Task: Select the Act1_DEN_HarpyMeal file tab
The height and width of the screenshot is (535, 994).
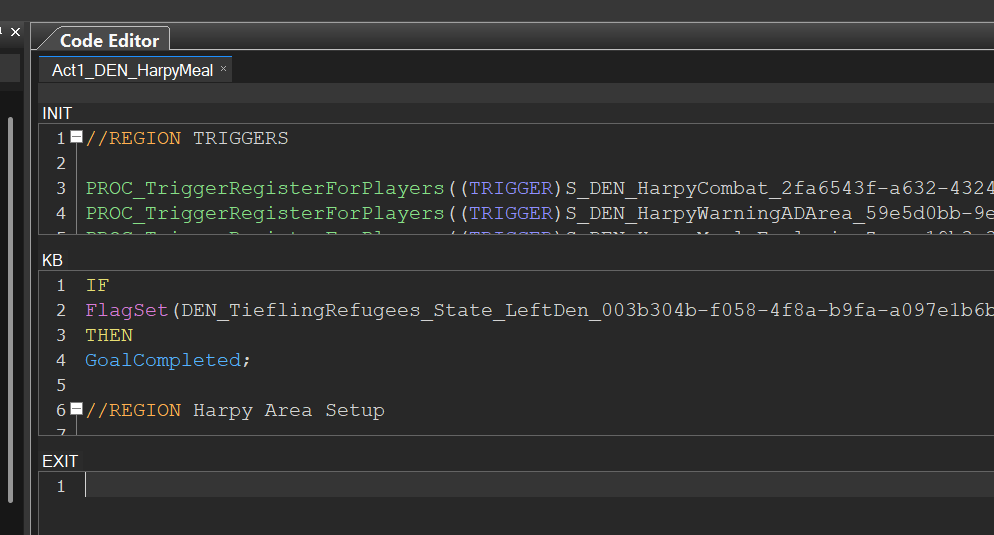Action: [x=132, y=70]
